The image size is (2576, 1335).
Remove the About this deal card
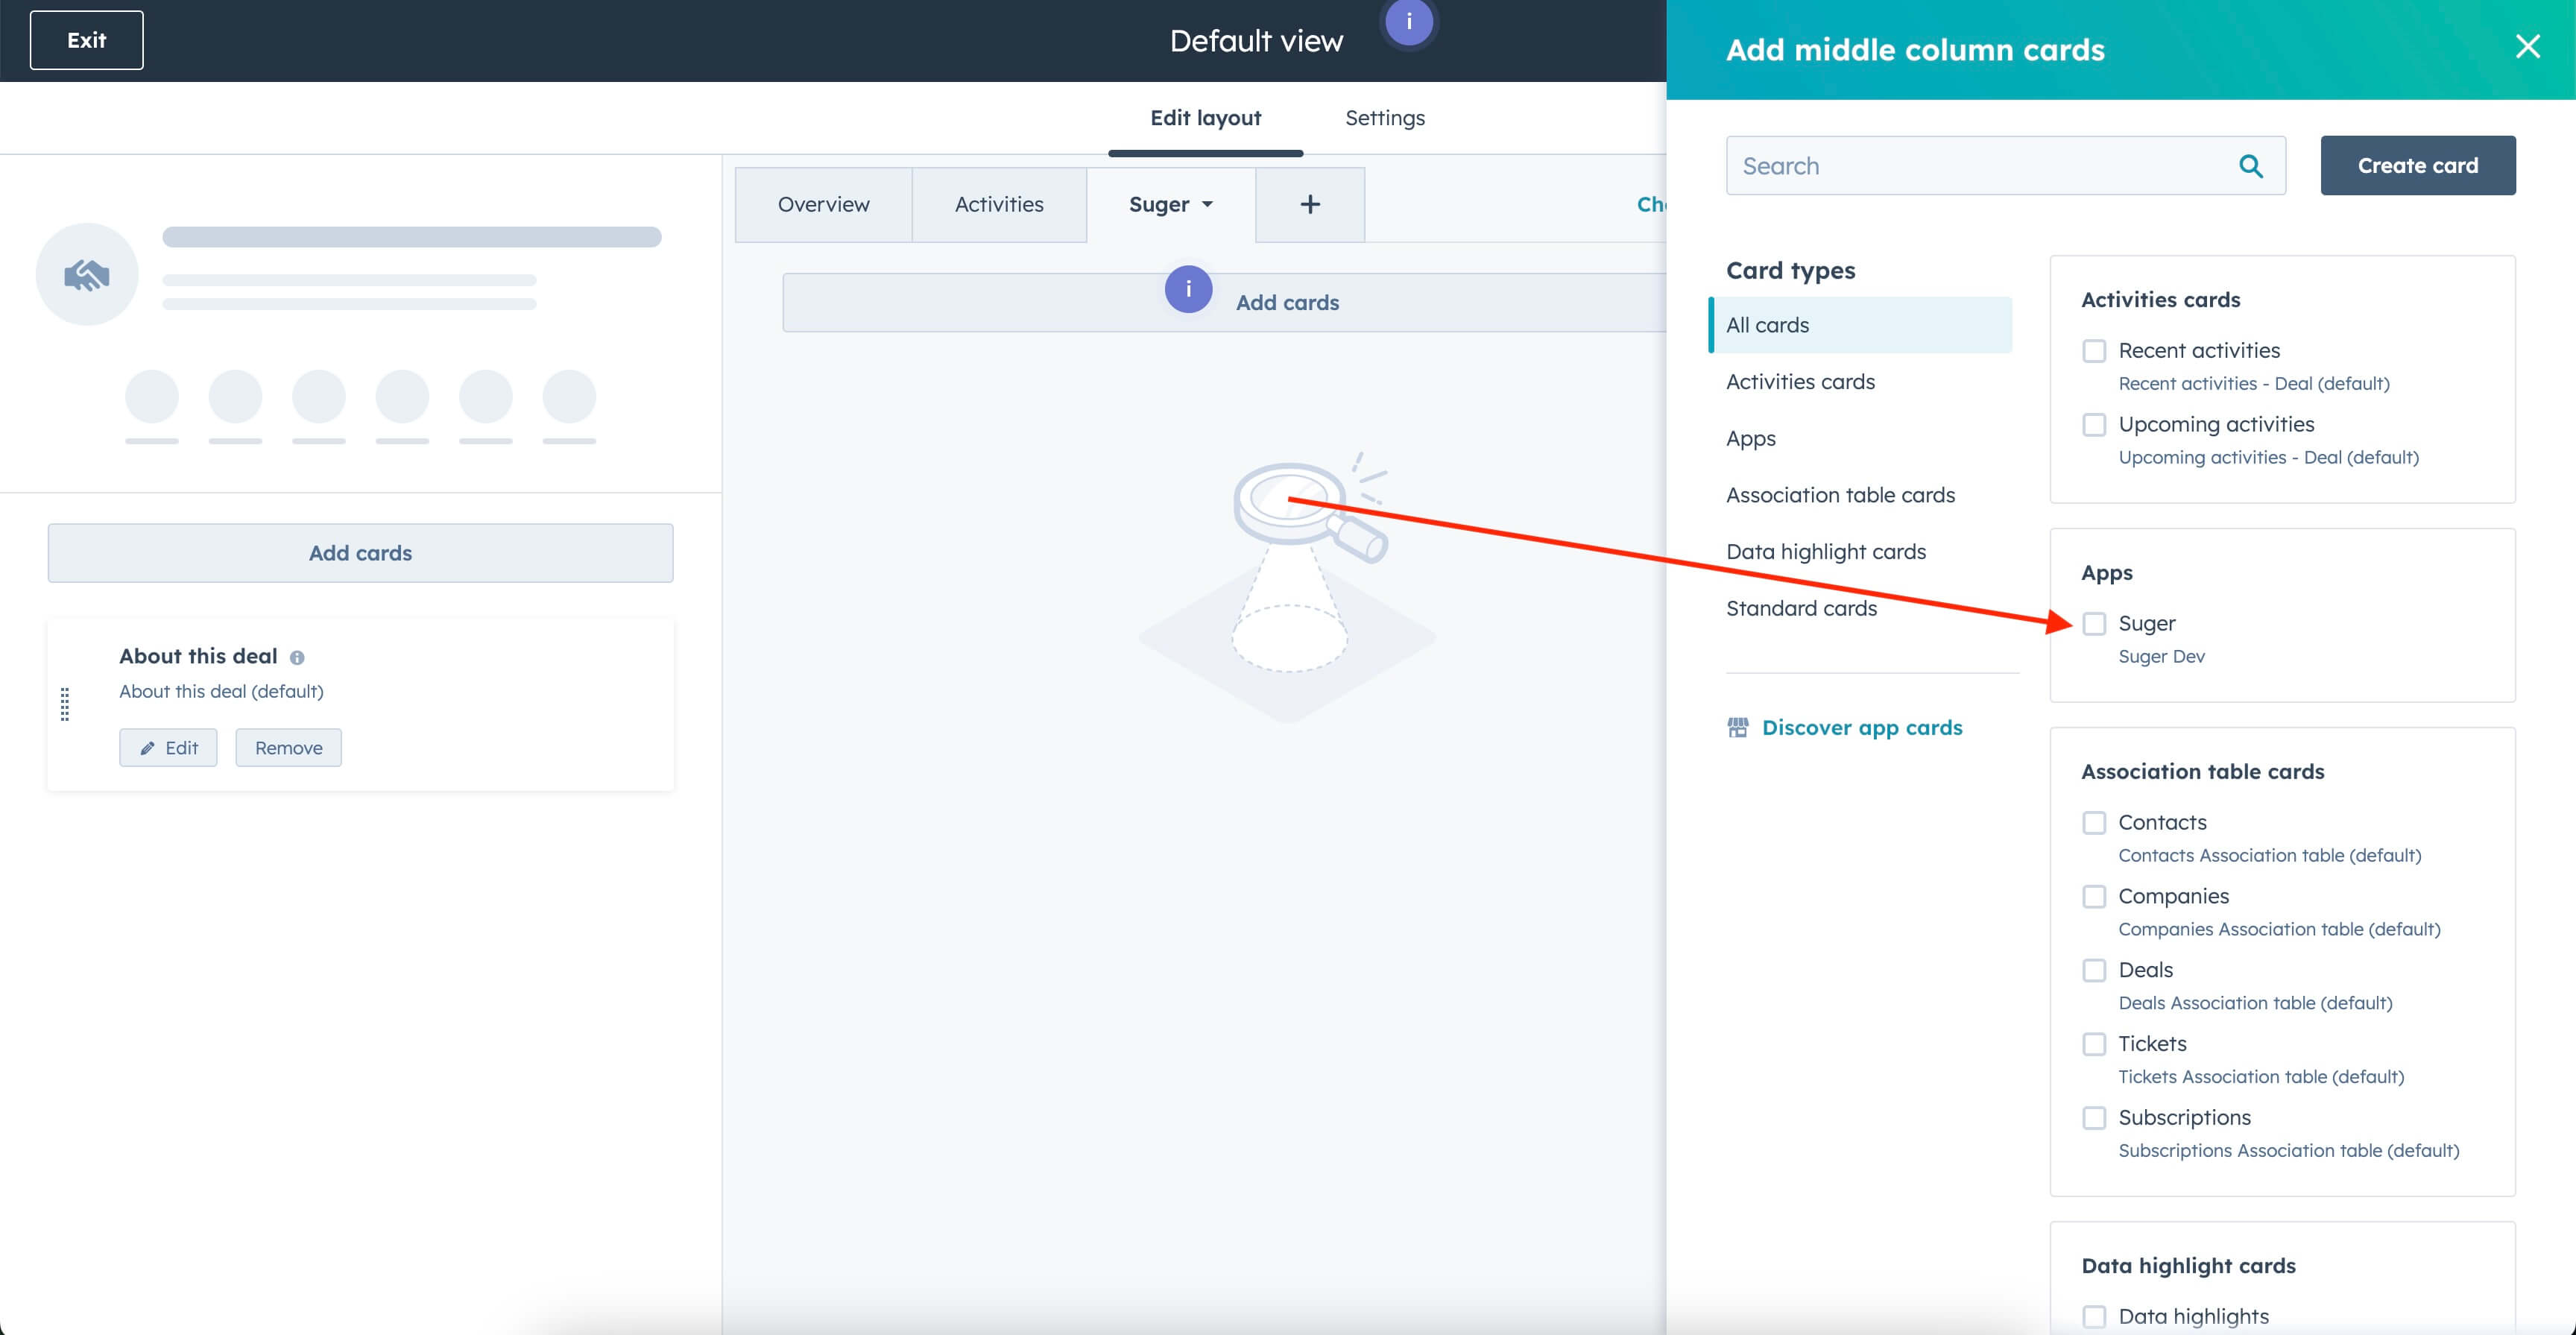pos(288,748)
